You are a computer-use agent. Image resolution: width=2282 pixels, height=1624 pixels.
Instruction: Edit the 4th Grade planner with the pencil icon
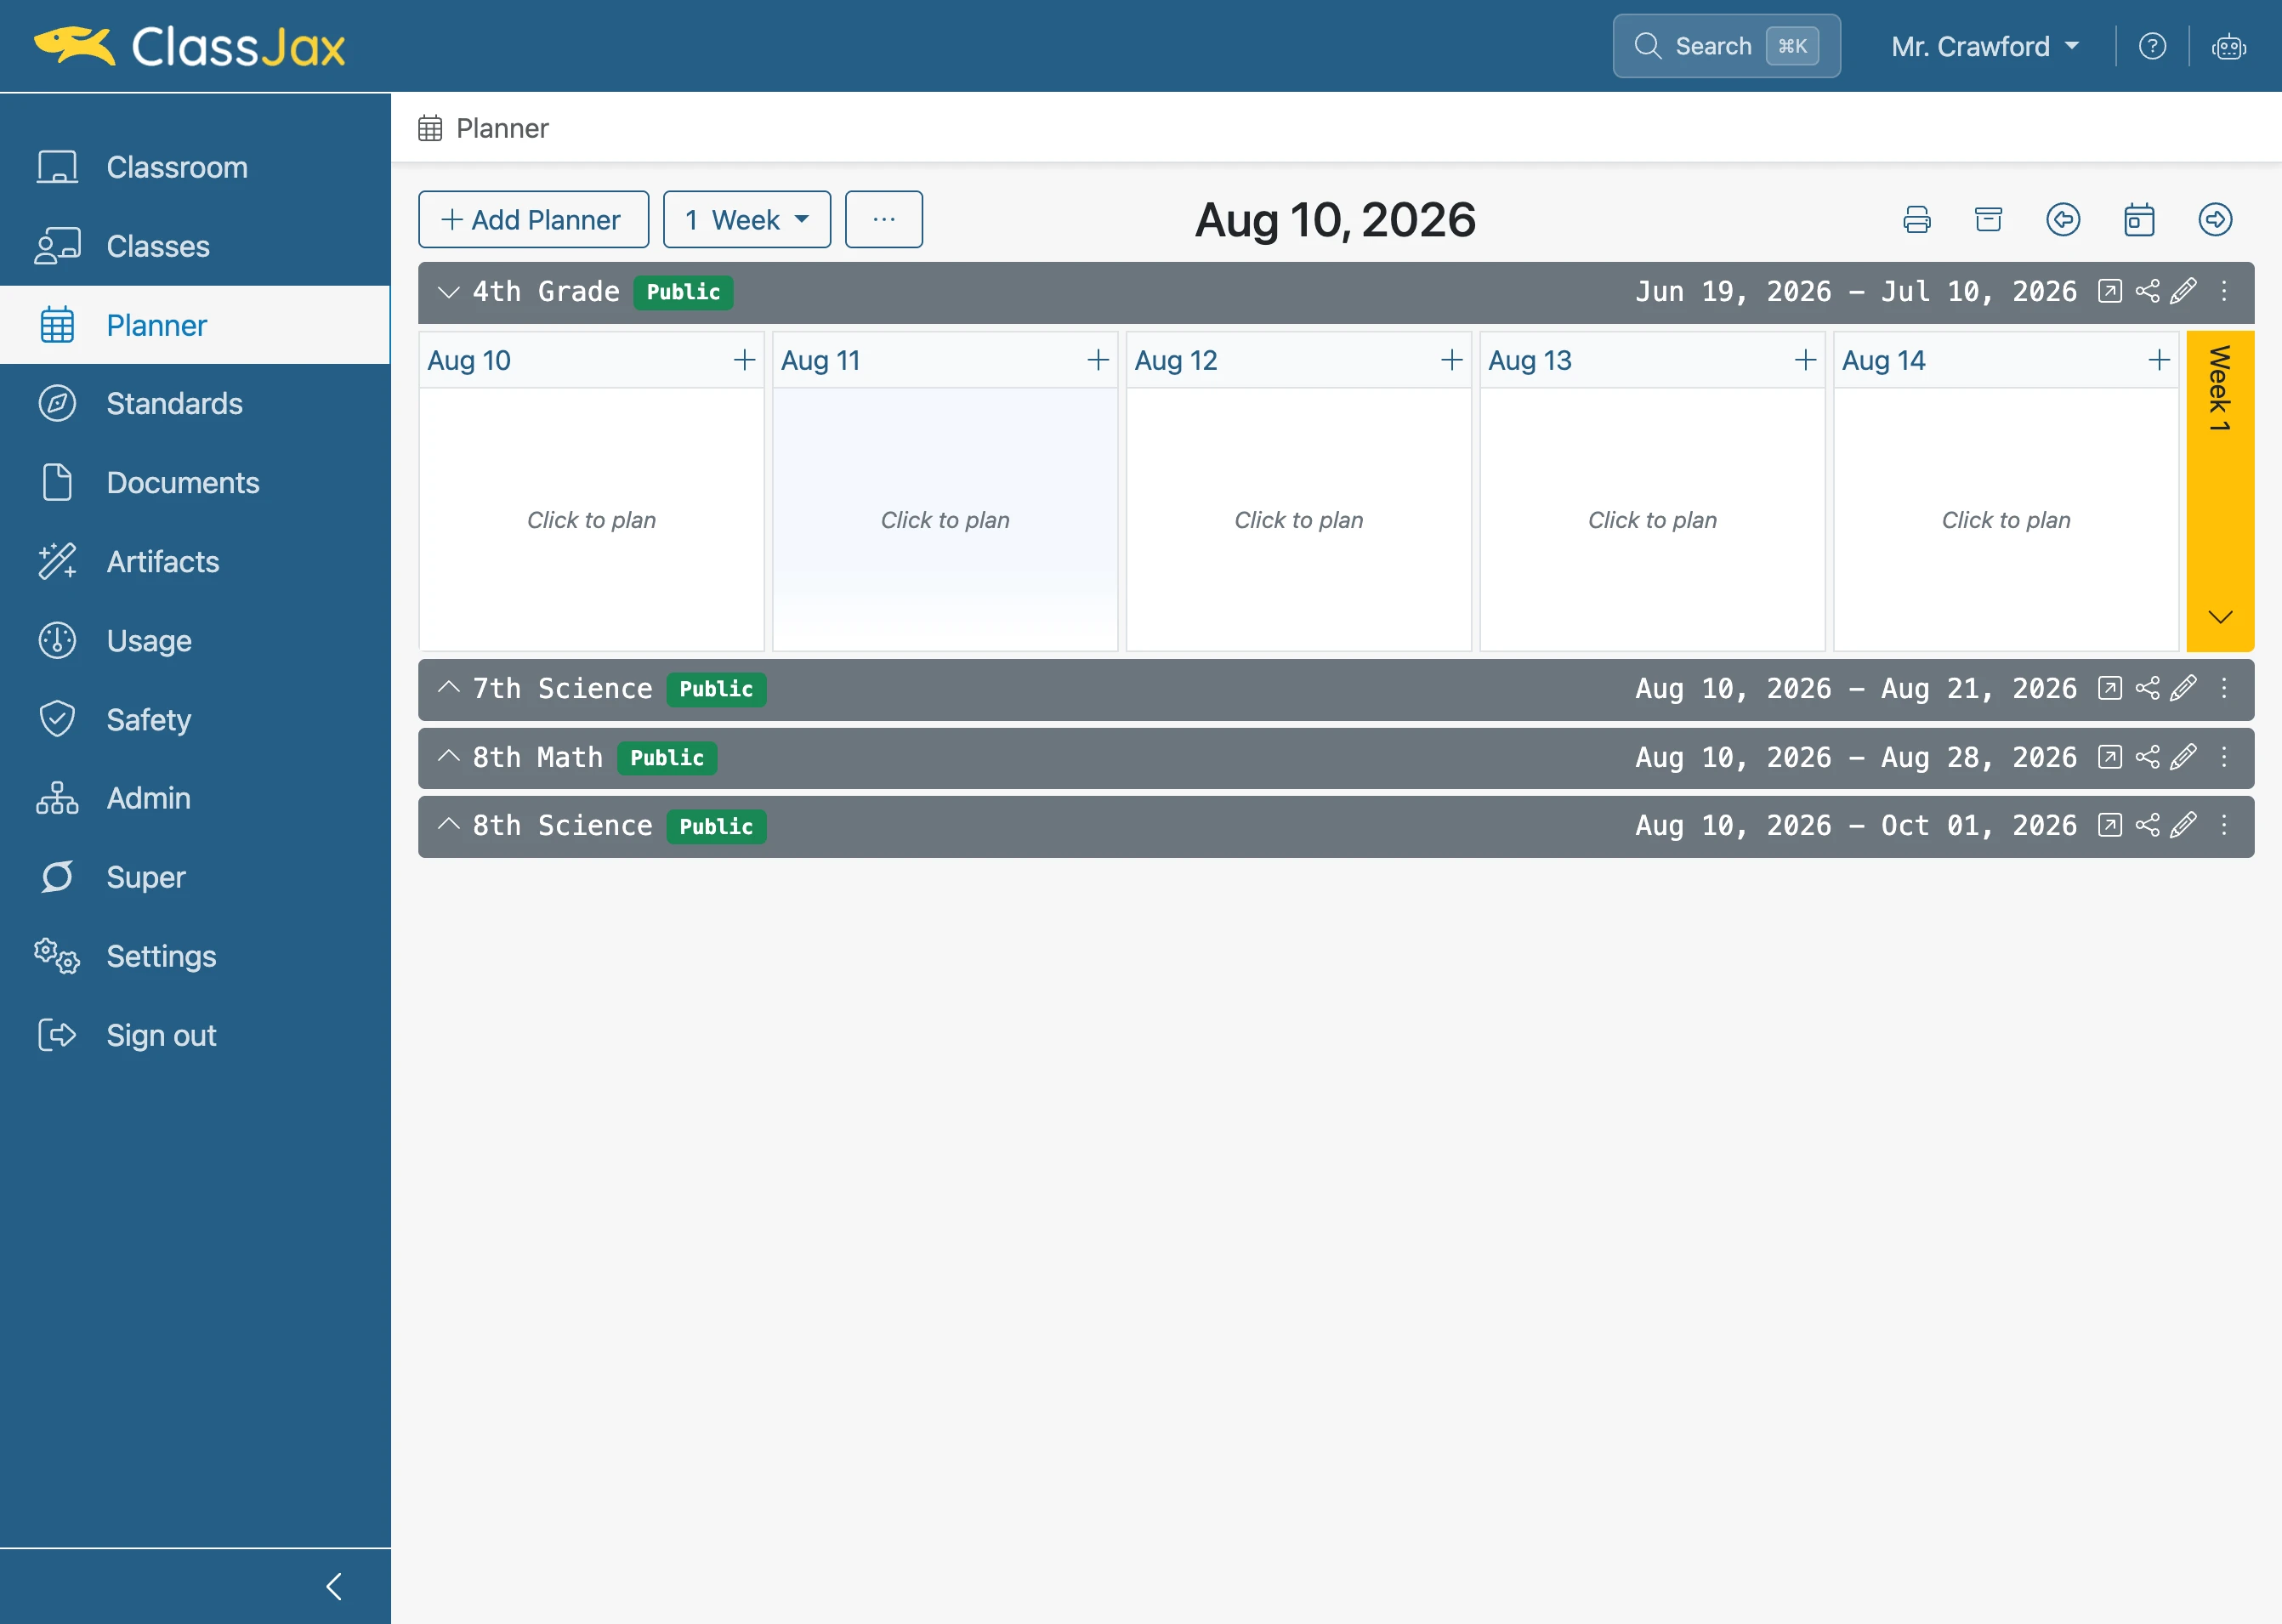(x=2184, y=291)
